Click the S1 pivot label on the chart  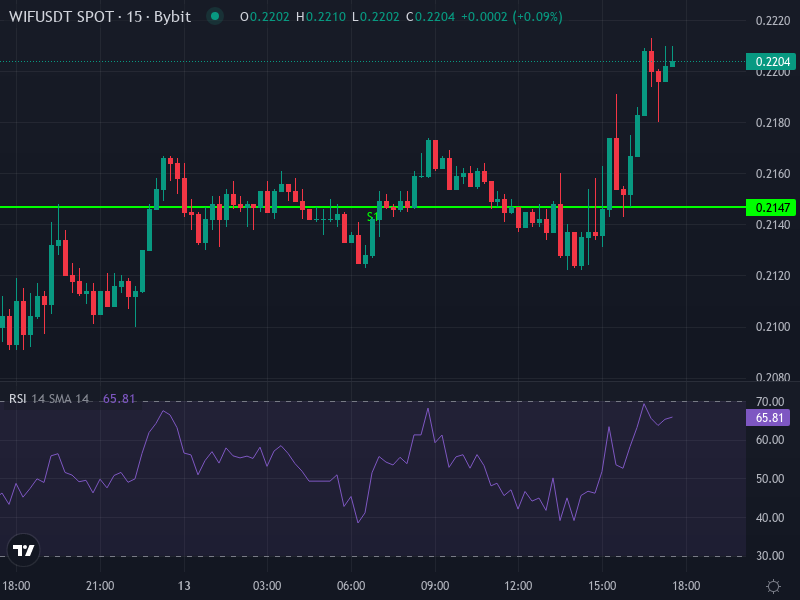(372, 215)
